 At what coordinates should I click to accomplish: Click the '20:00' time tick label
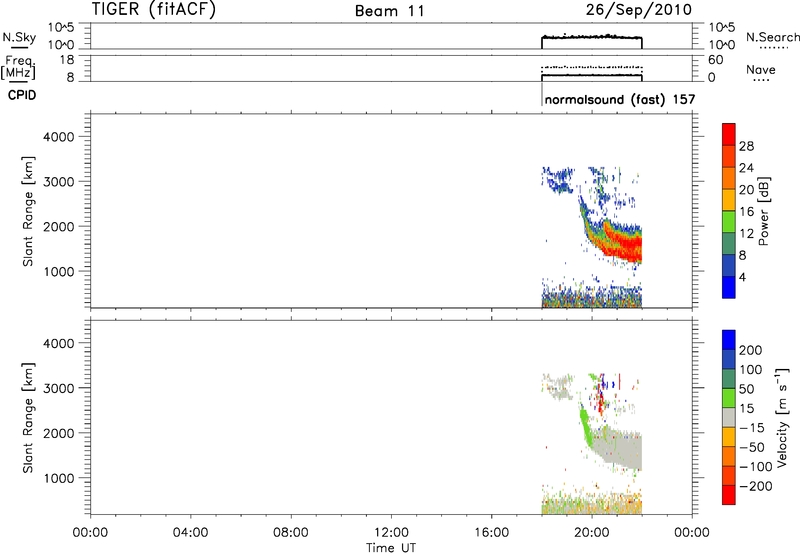click(592, 533)
